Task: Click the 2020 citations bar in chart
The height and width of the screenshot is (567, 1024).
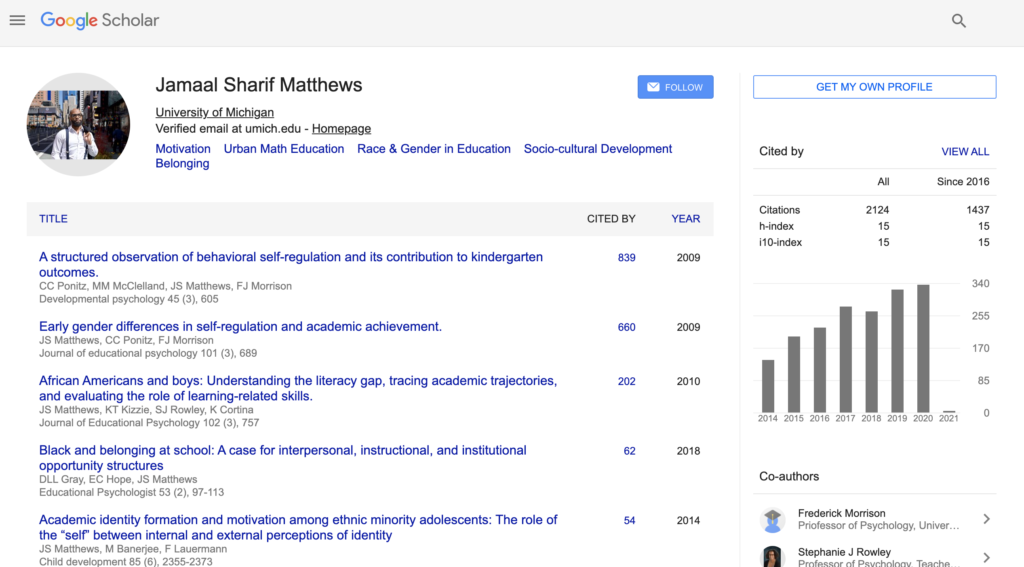Action: click(923, 349)
